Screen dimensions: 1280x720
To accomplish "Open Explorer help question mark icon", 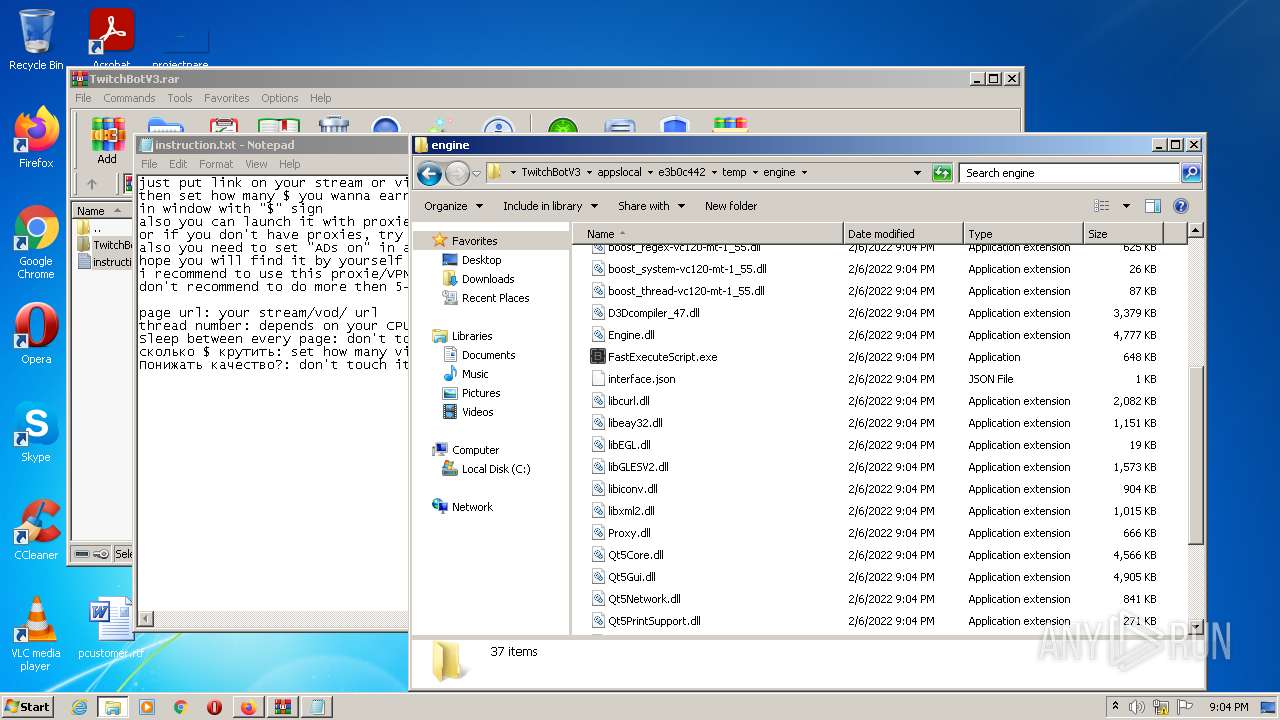I will pyautogui.click(x=1181, y=206).
